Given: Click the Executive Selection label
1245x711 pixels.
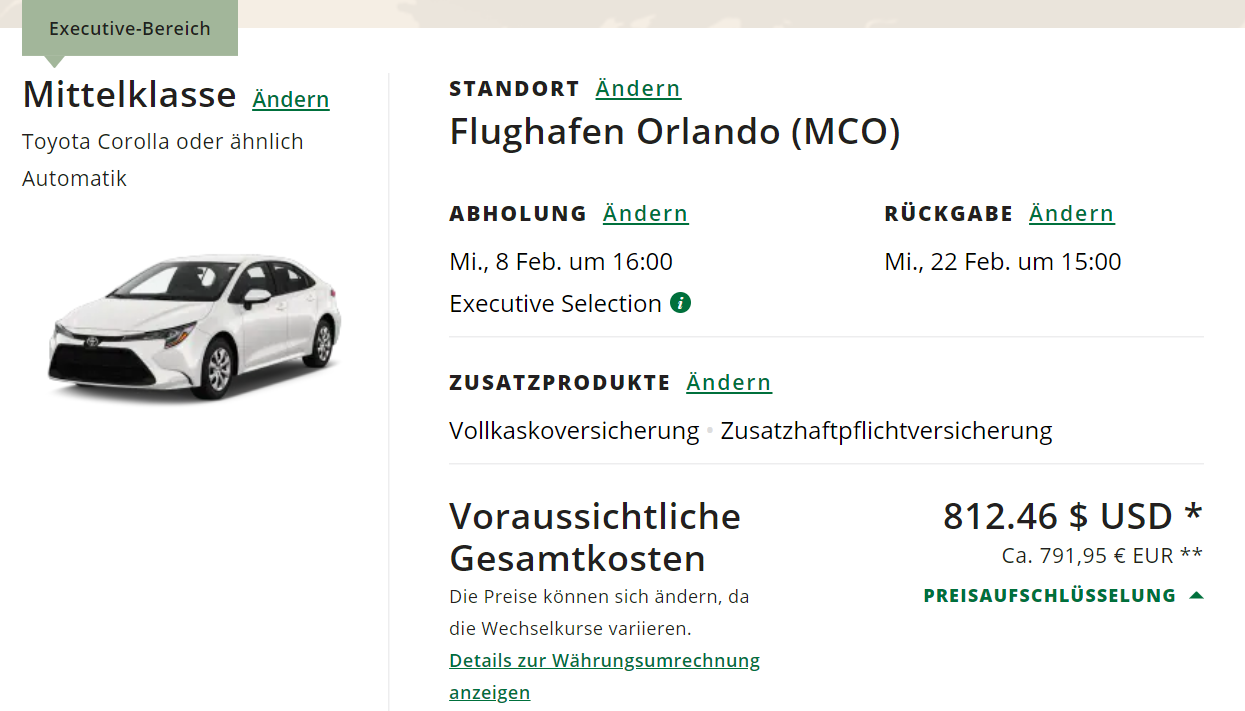Looking at the screenshot, I should pos(555,304).
